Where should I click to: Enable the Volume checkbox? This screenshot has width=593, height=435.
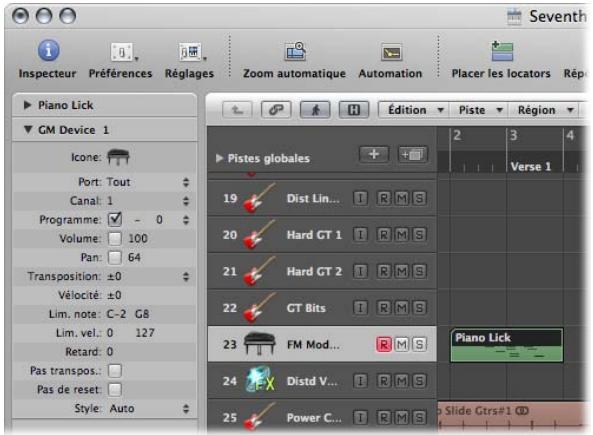115,238
